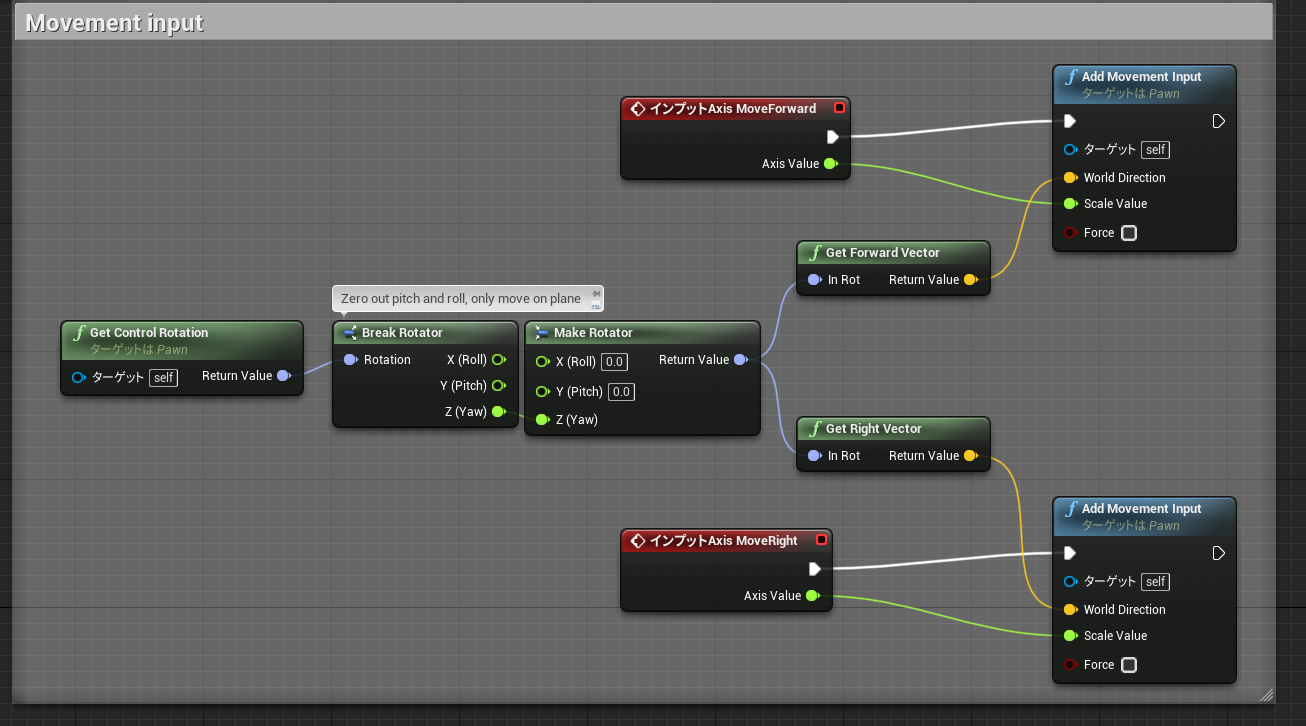Click the bottom Add Movement Input exec input pin

coord(1070,553)
